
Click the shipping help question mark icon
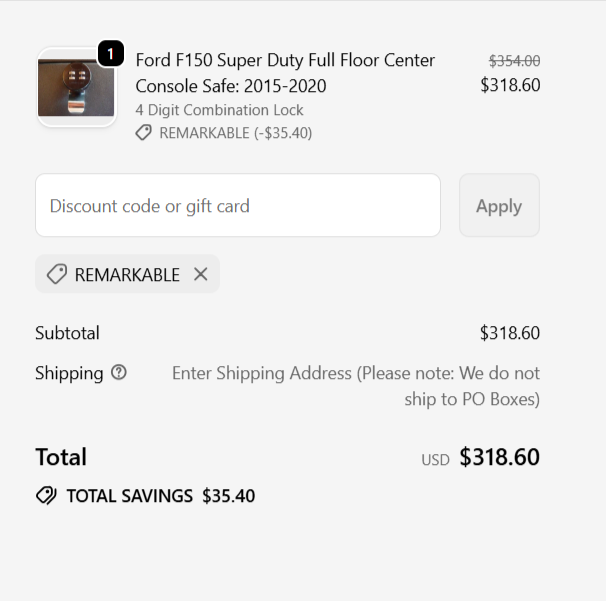[x=119, y=373]
